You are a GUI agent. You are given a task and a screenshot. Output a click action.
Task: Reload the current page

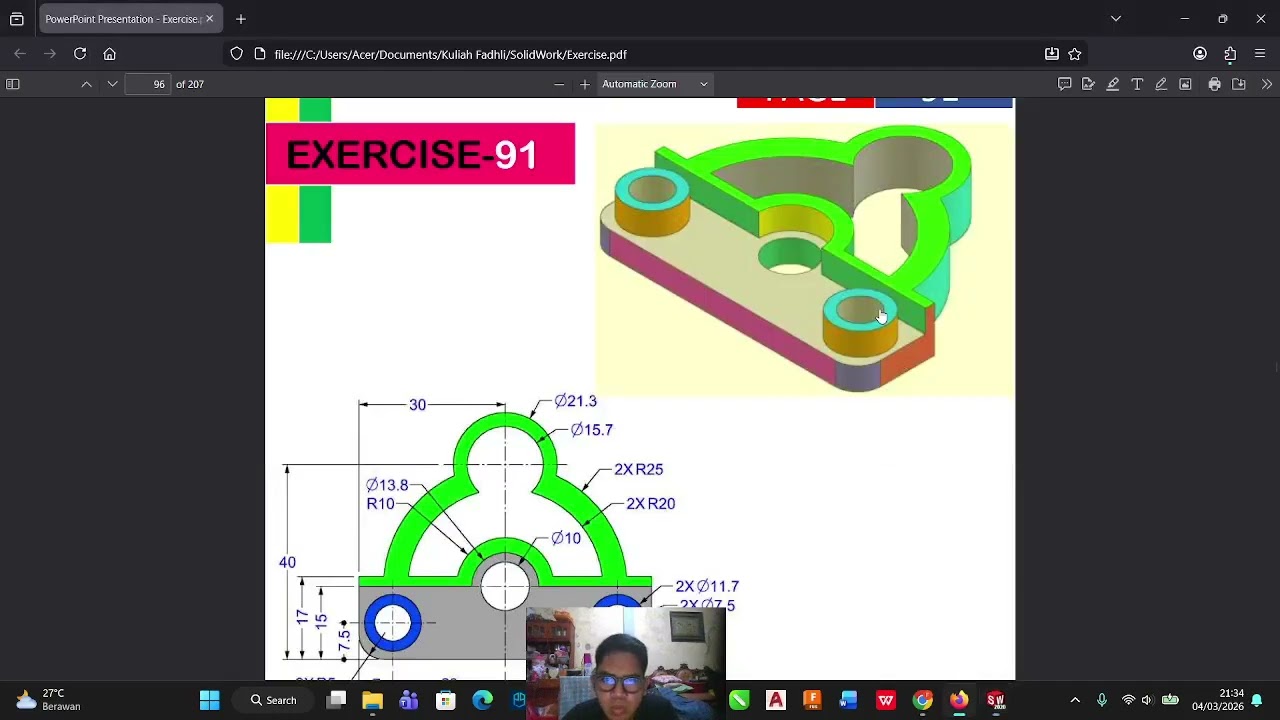point(80,54)
